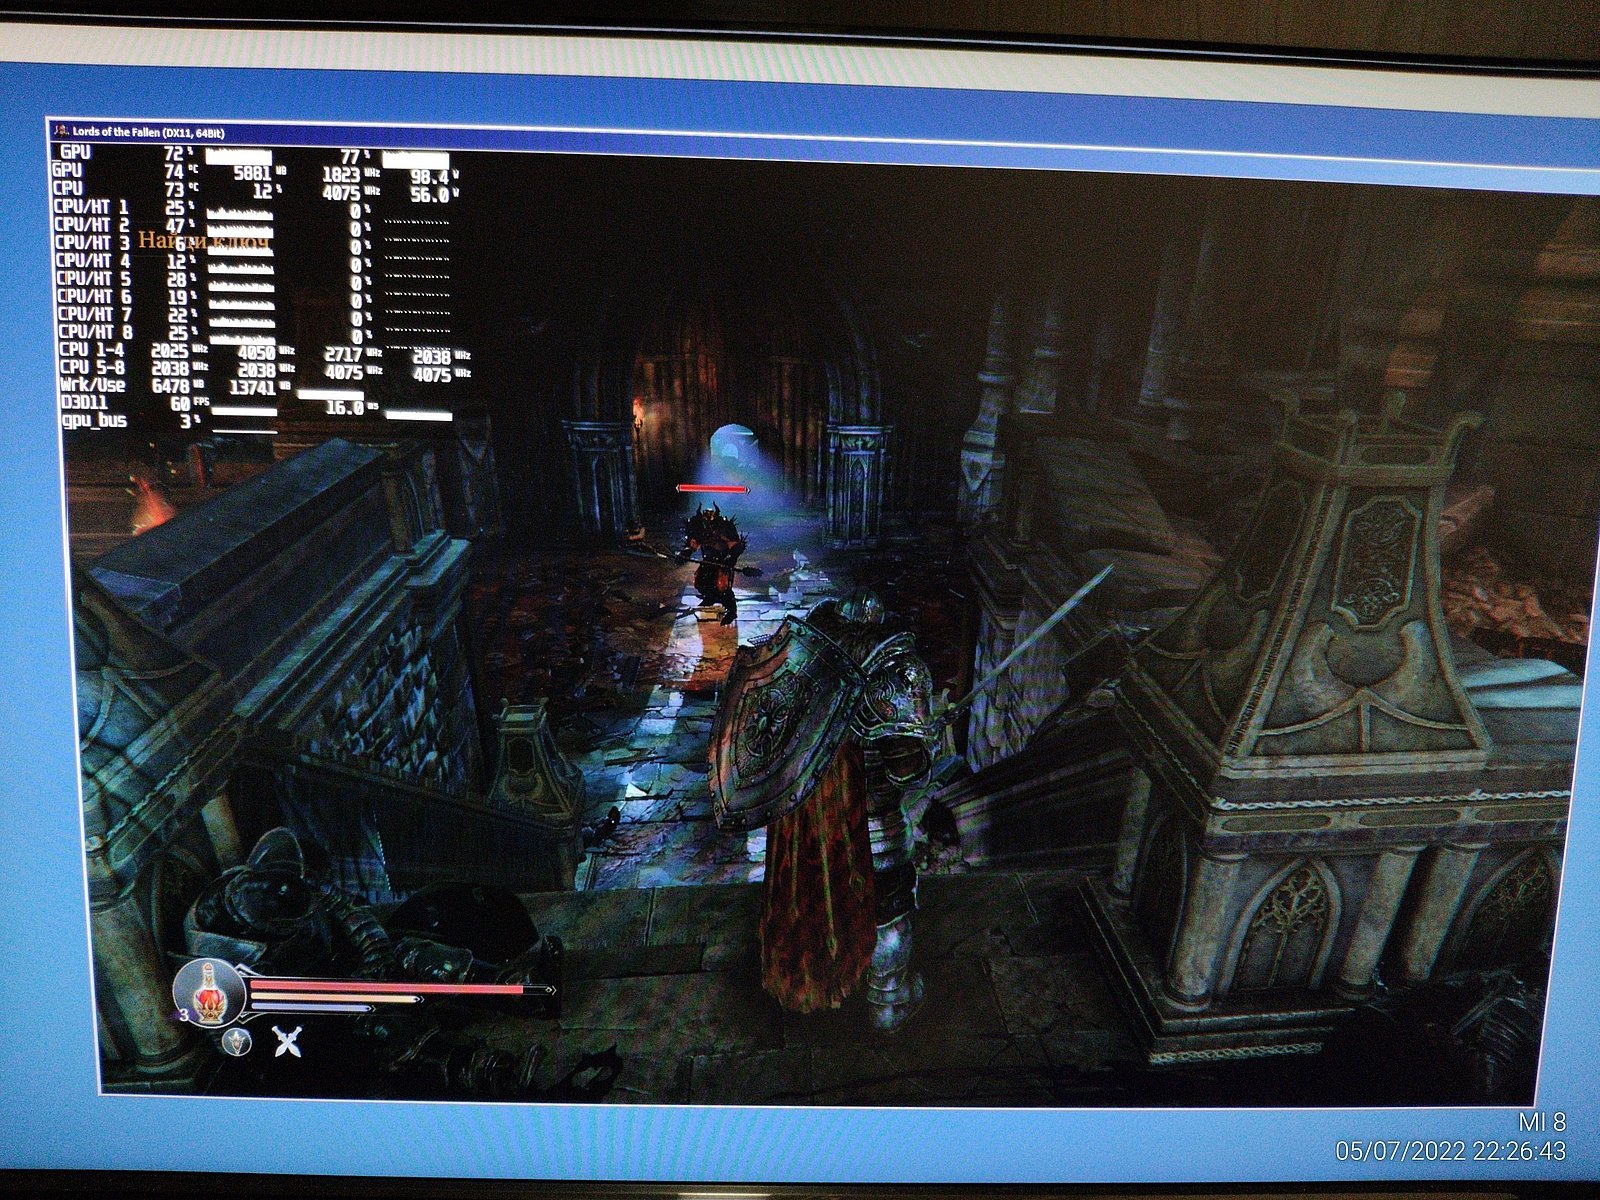
Task: Click the '2025' frequency value
Action: coord(171,350)
